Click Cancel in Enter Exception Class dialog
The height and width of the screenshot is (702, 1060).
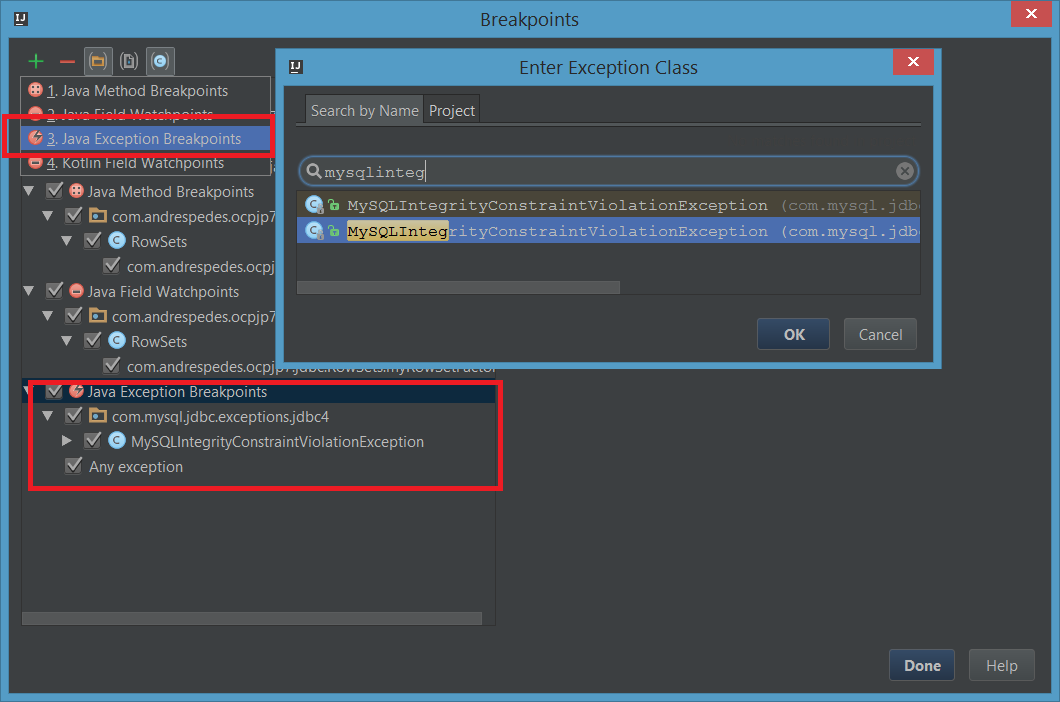click(880, 334)
